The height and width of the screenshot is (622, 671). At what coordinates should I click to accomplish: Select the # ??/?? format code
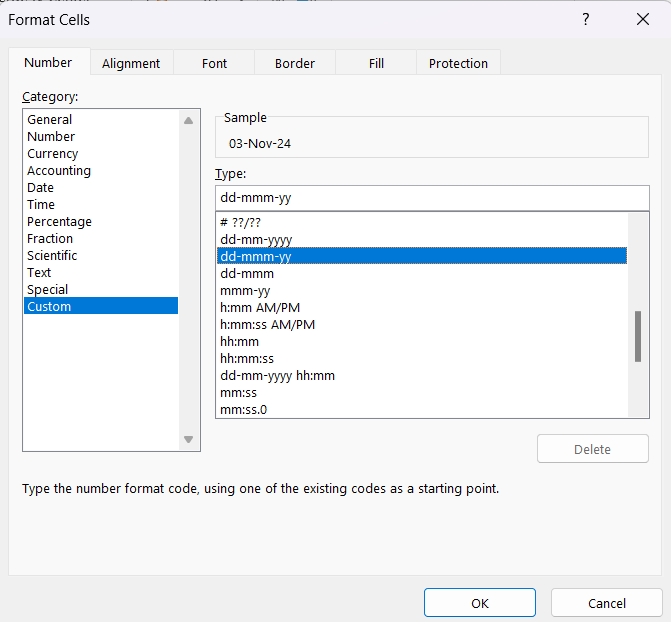pyautogui.click(x=422, y=222)
